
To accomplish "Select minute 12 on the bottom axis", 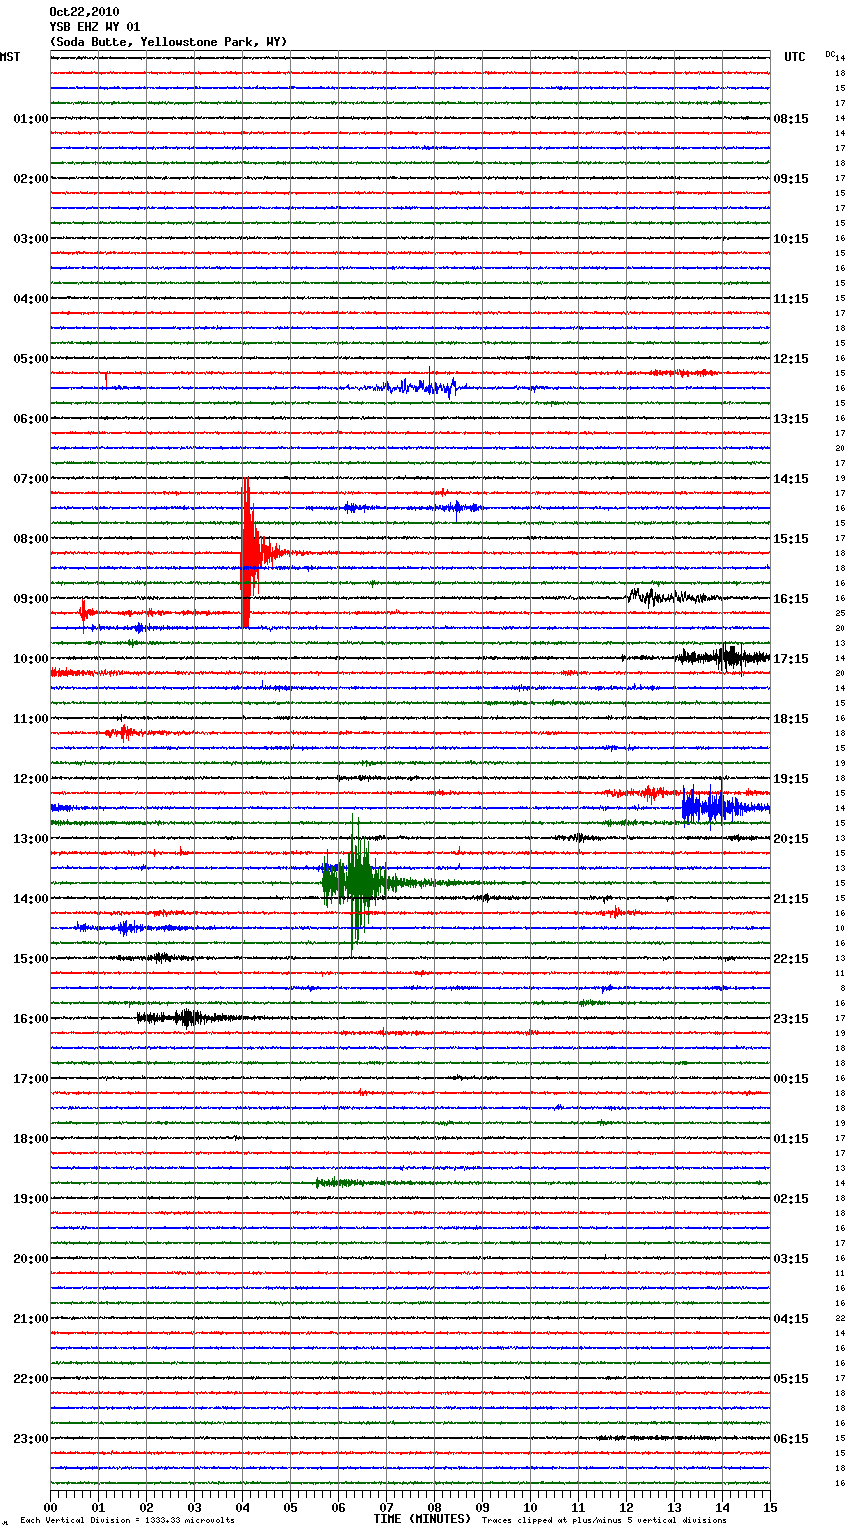I will (x=626, y=1507).
